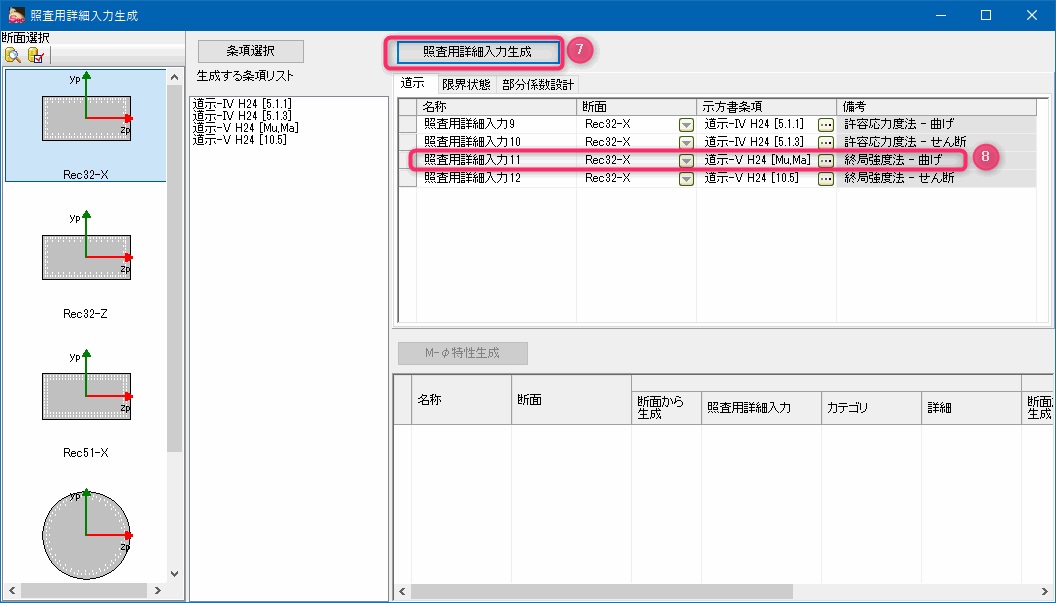1056x603 pixels.
Task: Click section list vertical scrollbar thumb
Action: pos(174,269)
